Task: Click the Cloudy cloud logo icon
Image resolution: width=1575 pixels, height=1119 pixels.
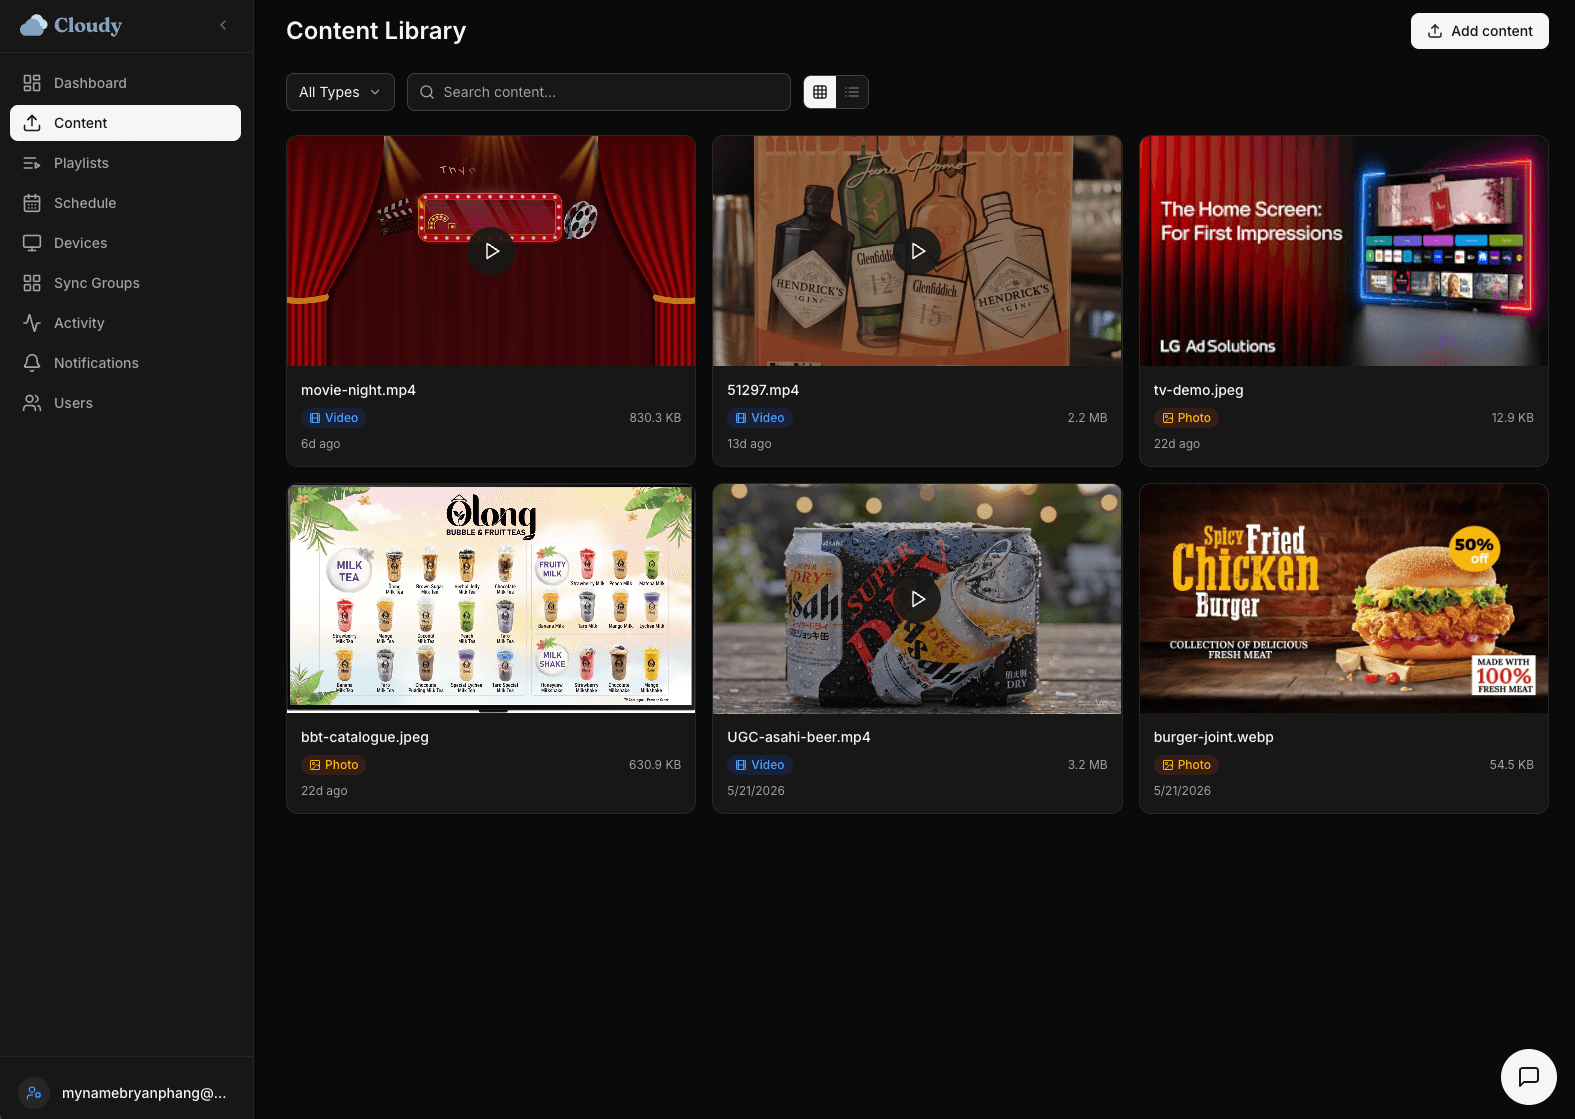Action: pos(34,26)
